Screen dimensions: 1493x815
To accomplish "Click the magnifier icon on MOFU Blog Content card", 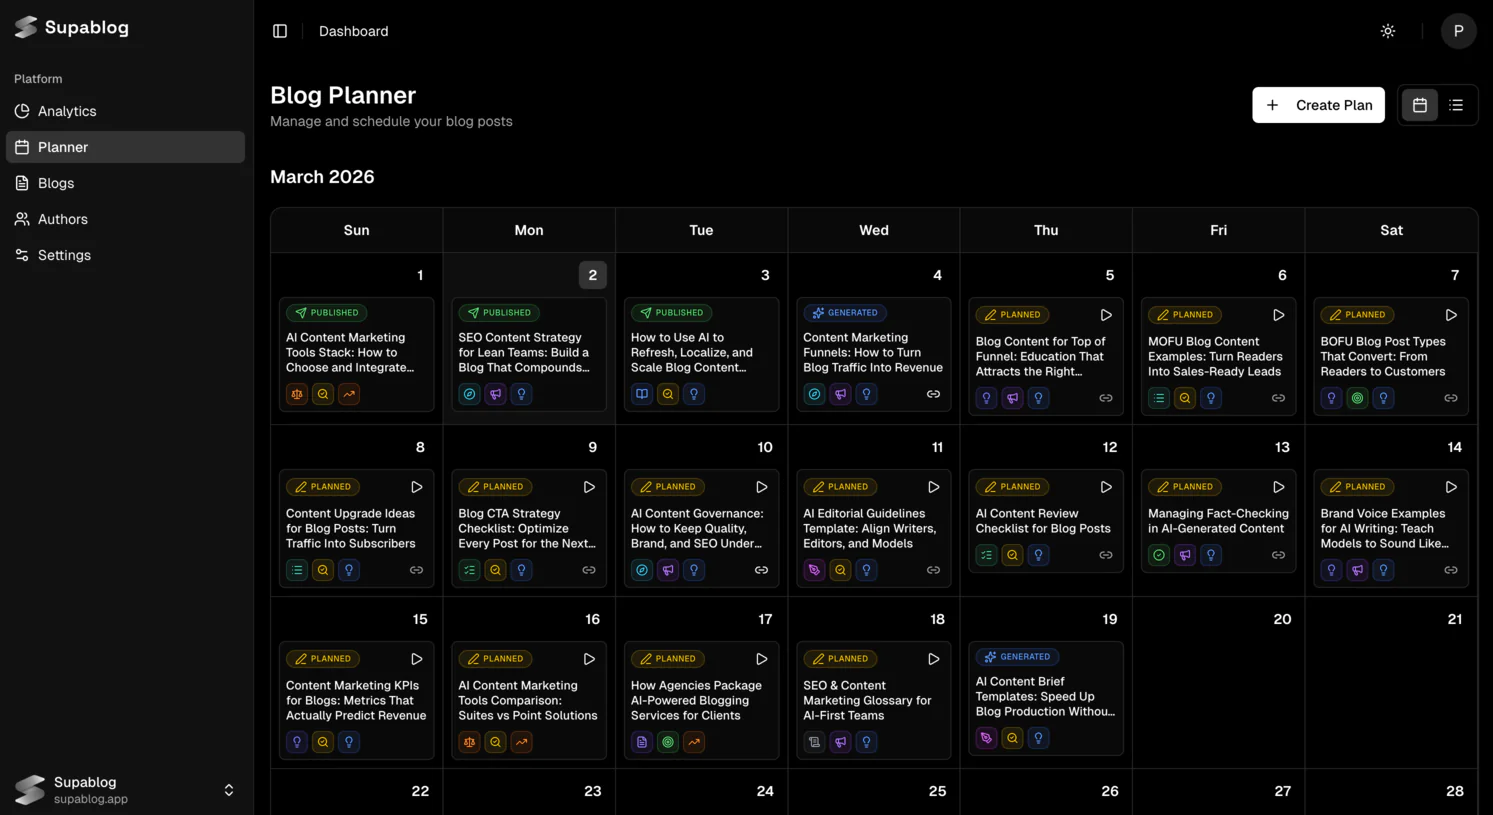I will point(1185,397).
